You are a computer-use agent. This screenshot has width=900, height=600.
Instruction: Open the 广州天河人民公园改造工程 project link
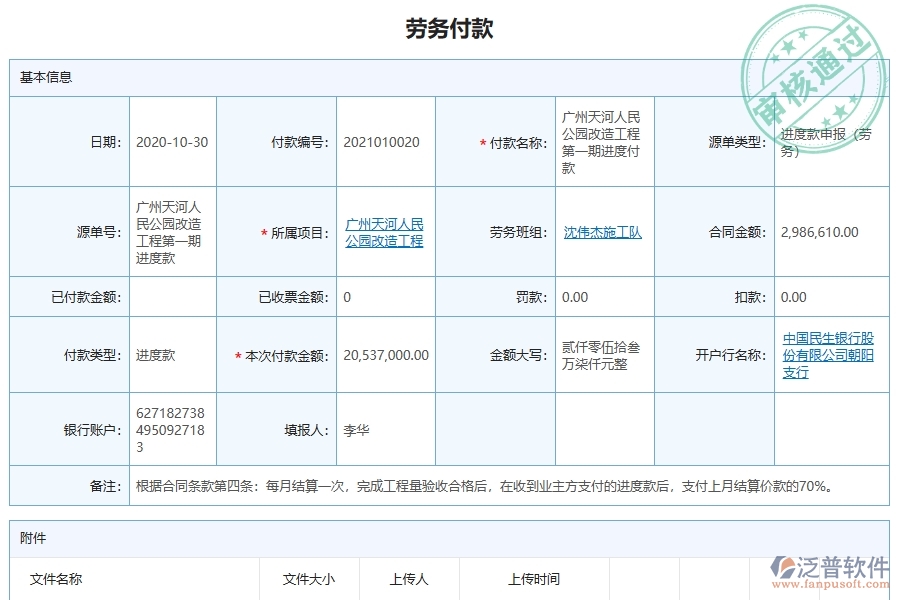[383, 231]
